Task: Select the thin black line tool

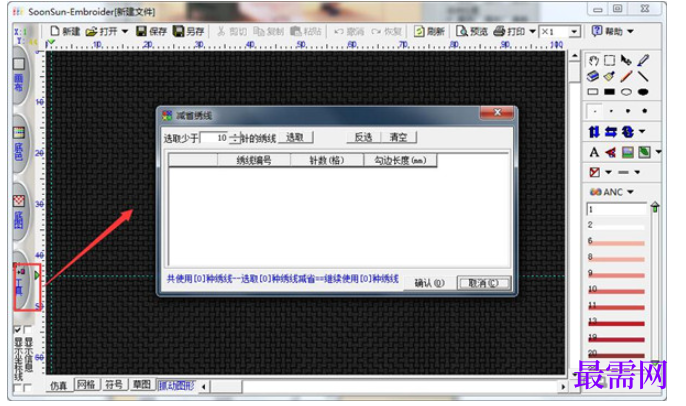Action: coord(643,76)
